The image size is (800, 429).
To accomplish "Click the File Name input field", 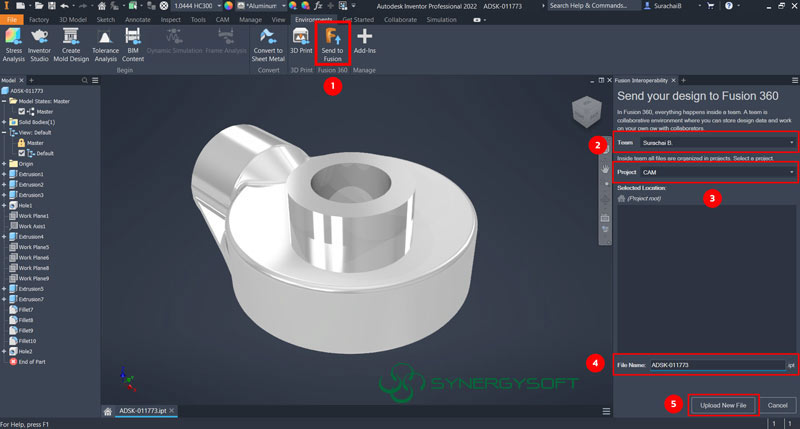I will pos(717,365).
